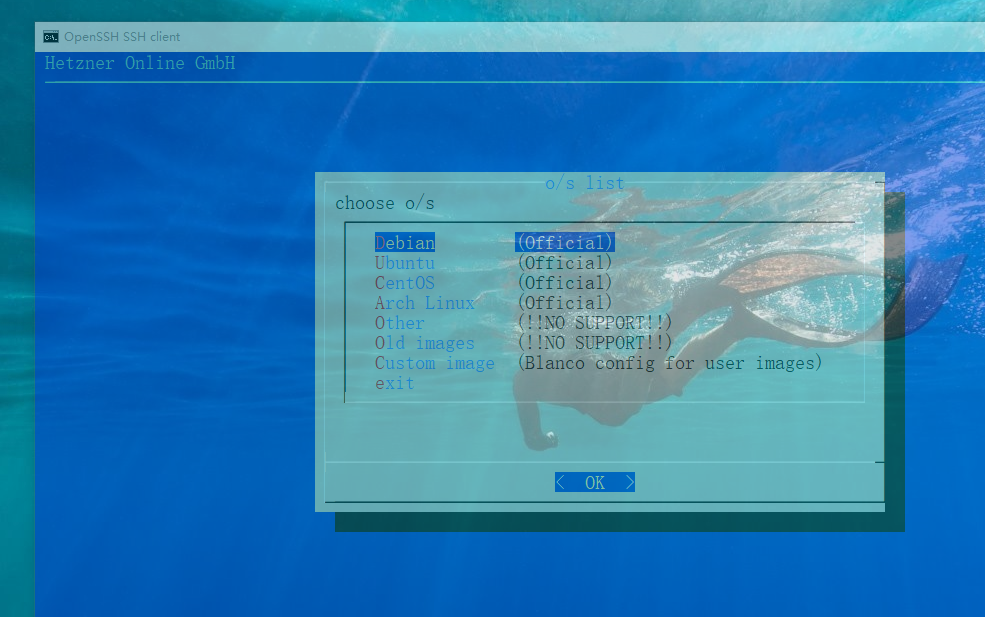Click the OpenSSH SSH client window title

pos(122,37)
